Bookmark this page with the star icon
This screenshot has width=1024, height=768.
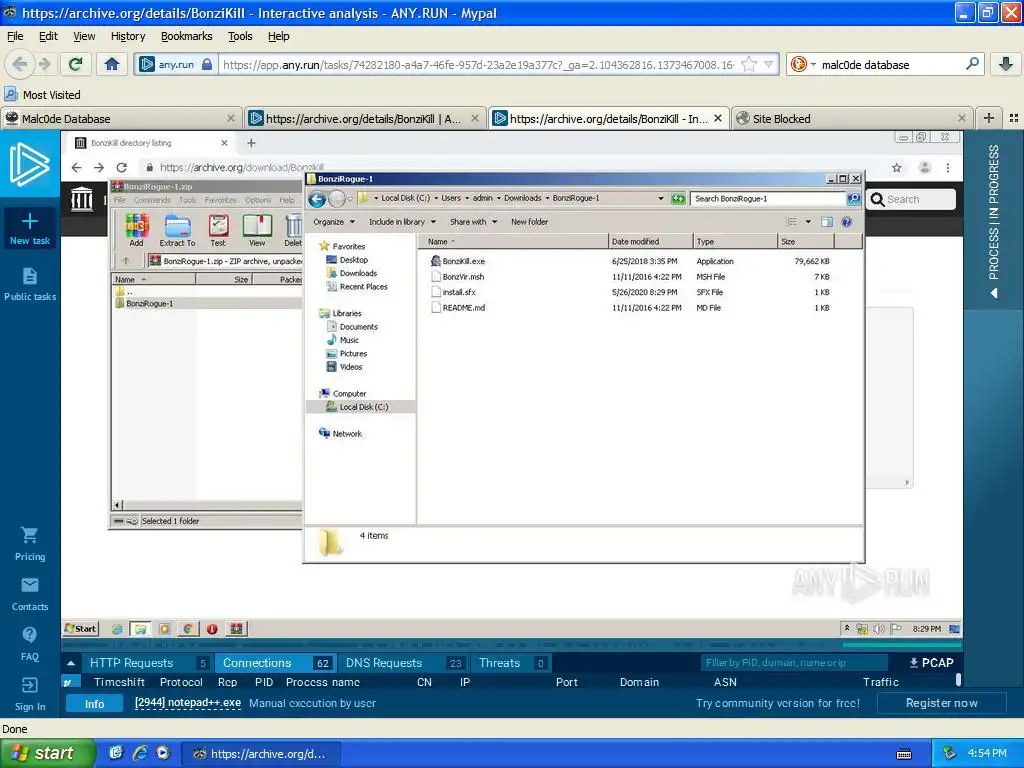click(750, 64)
